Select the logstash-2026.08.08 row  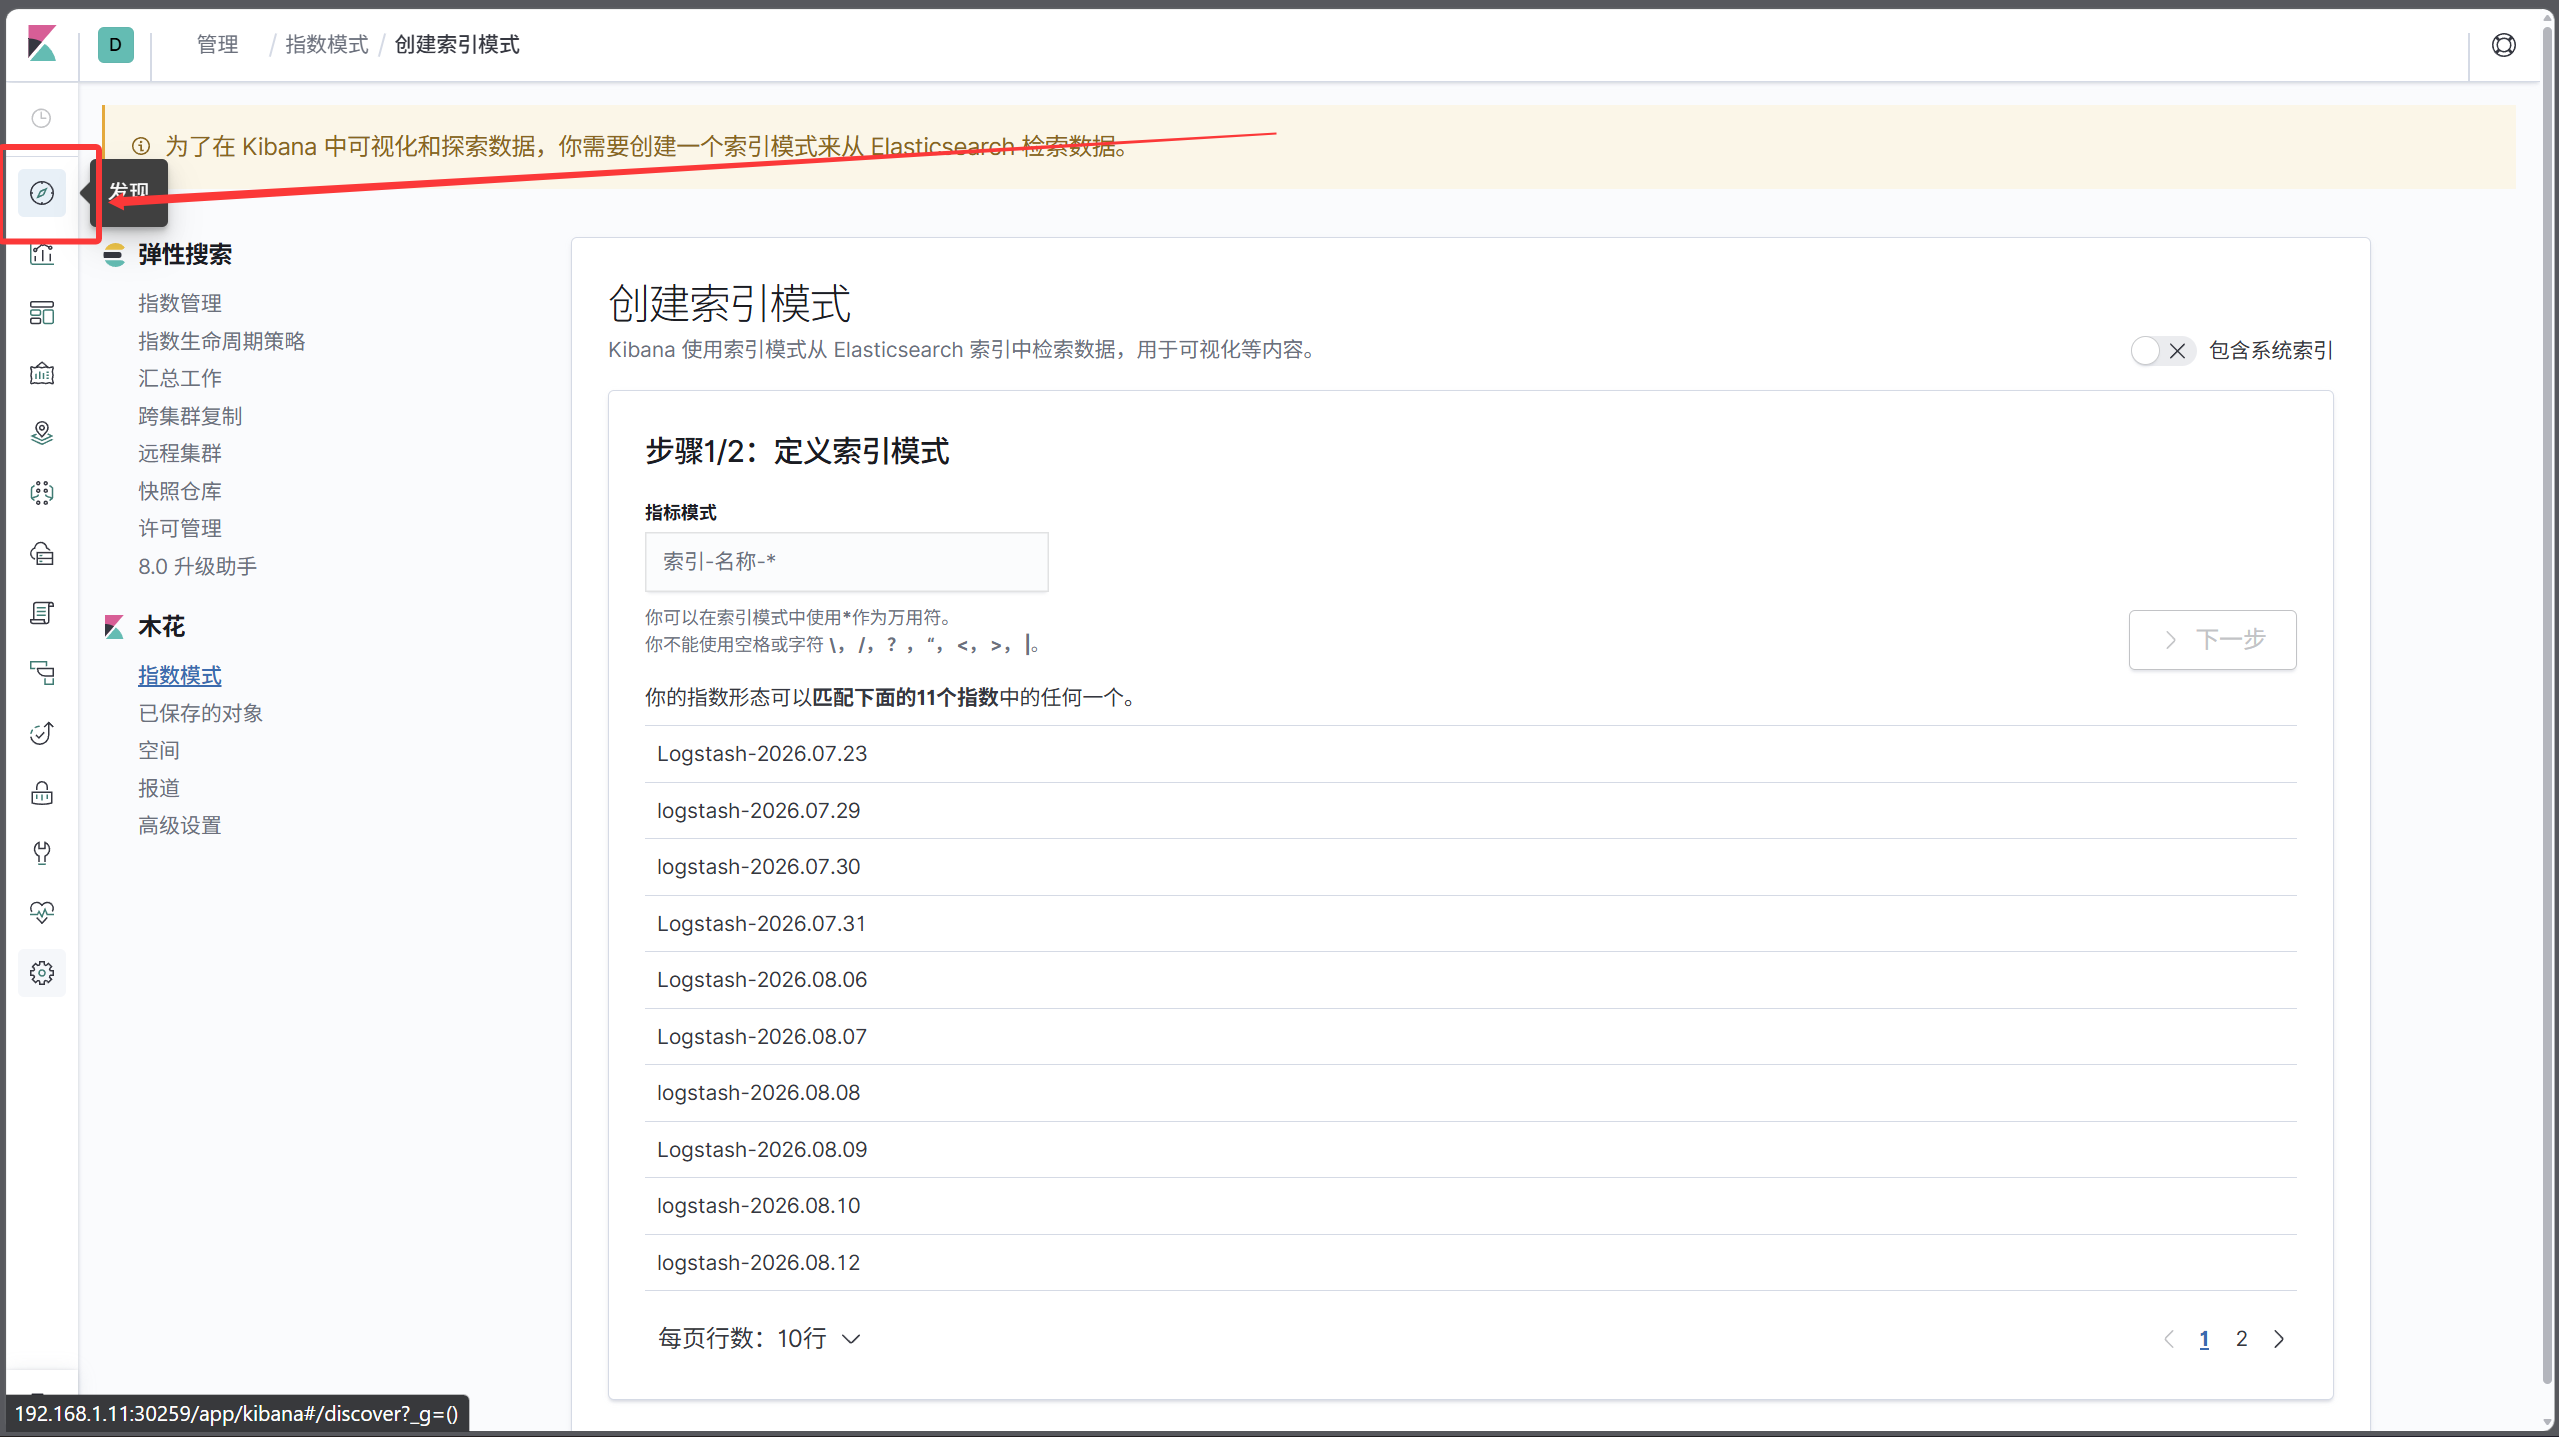click(x=1470, y=1093)
